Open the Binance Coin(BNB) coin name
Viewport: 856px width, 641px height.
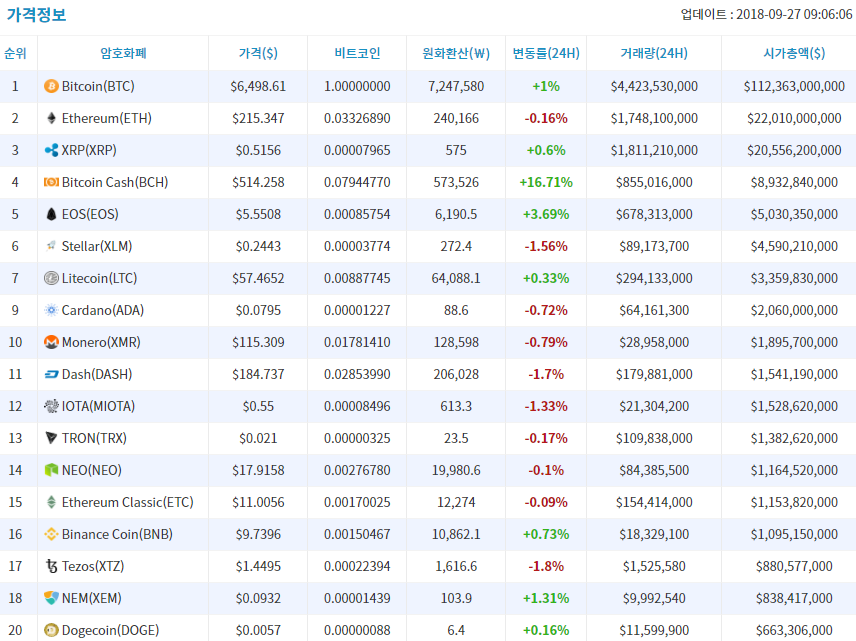117,534
